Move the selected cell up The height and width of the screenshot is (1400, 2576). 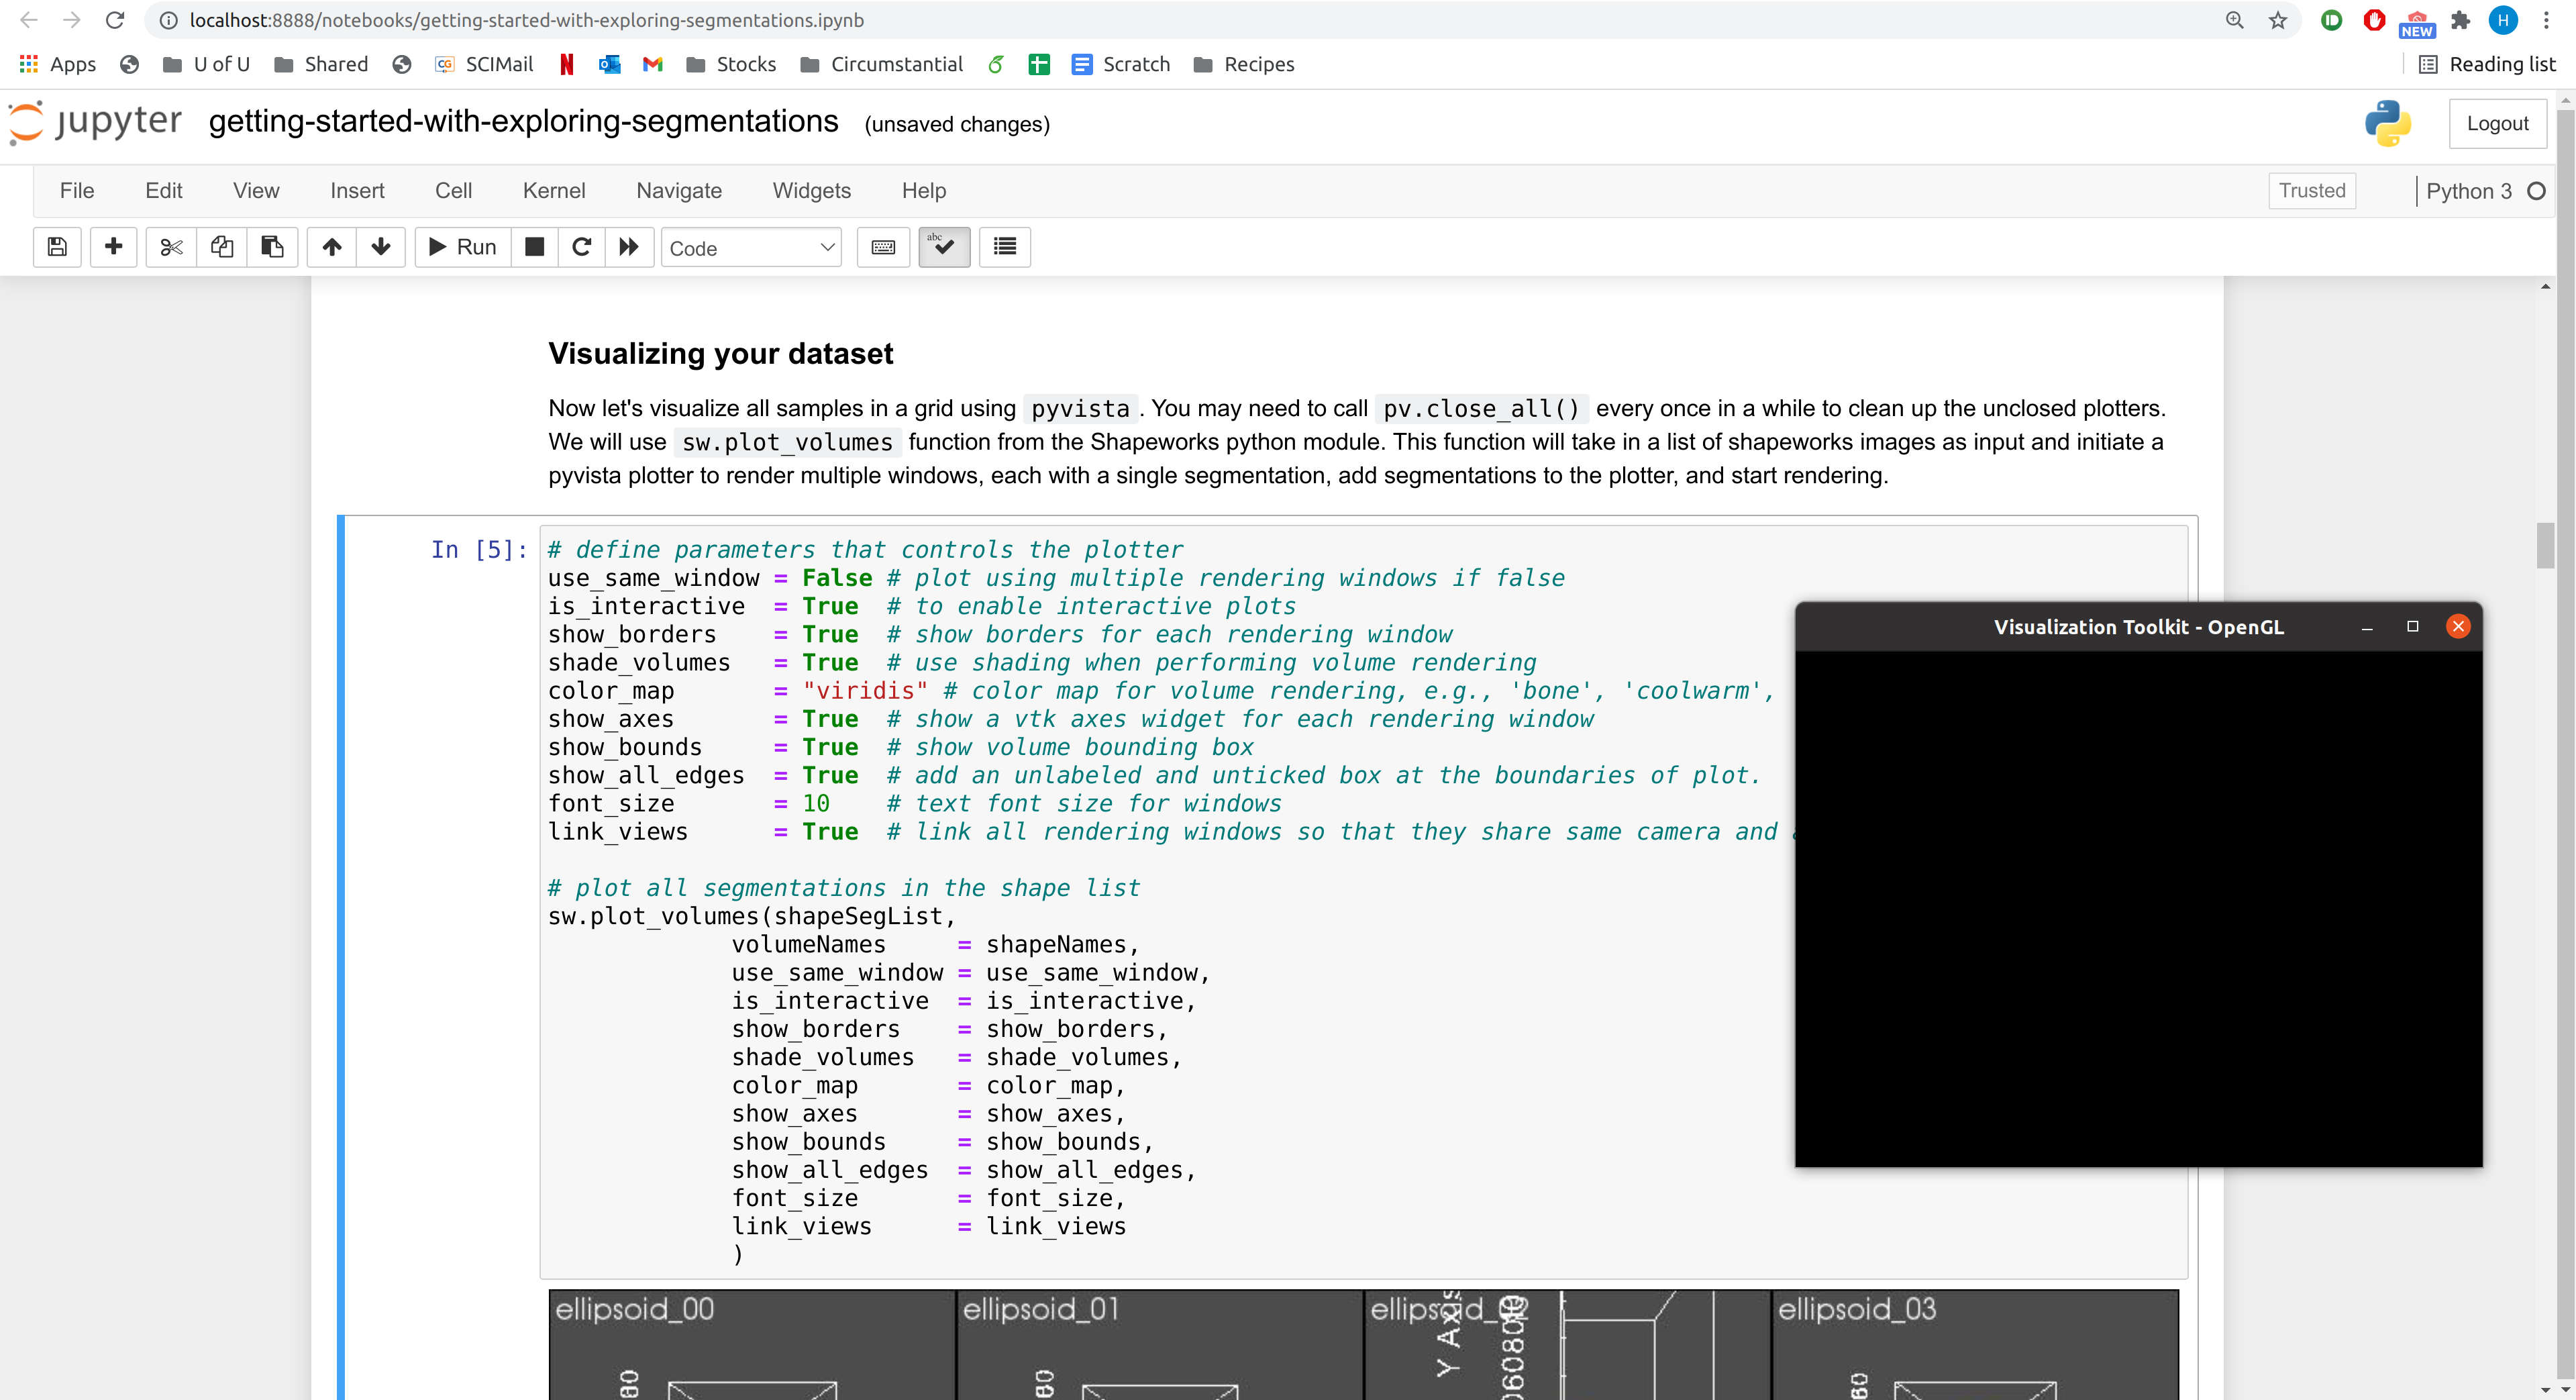tap(332, 247)
